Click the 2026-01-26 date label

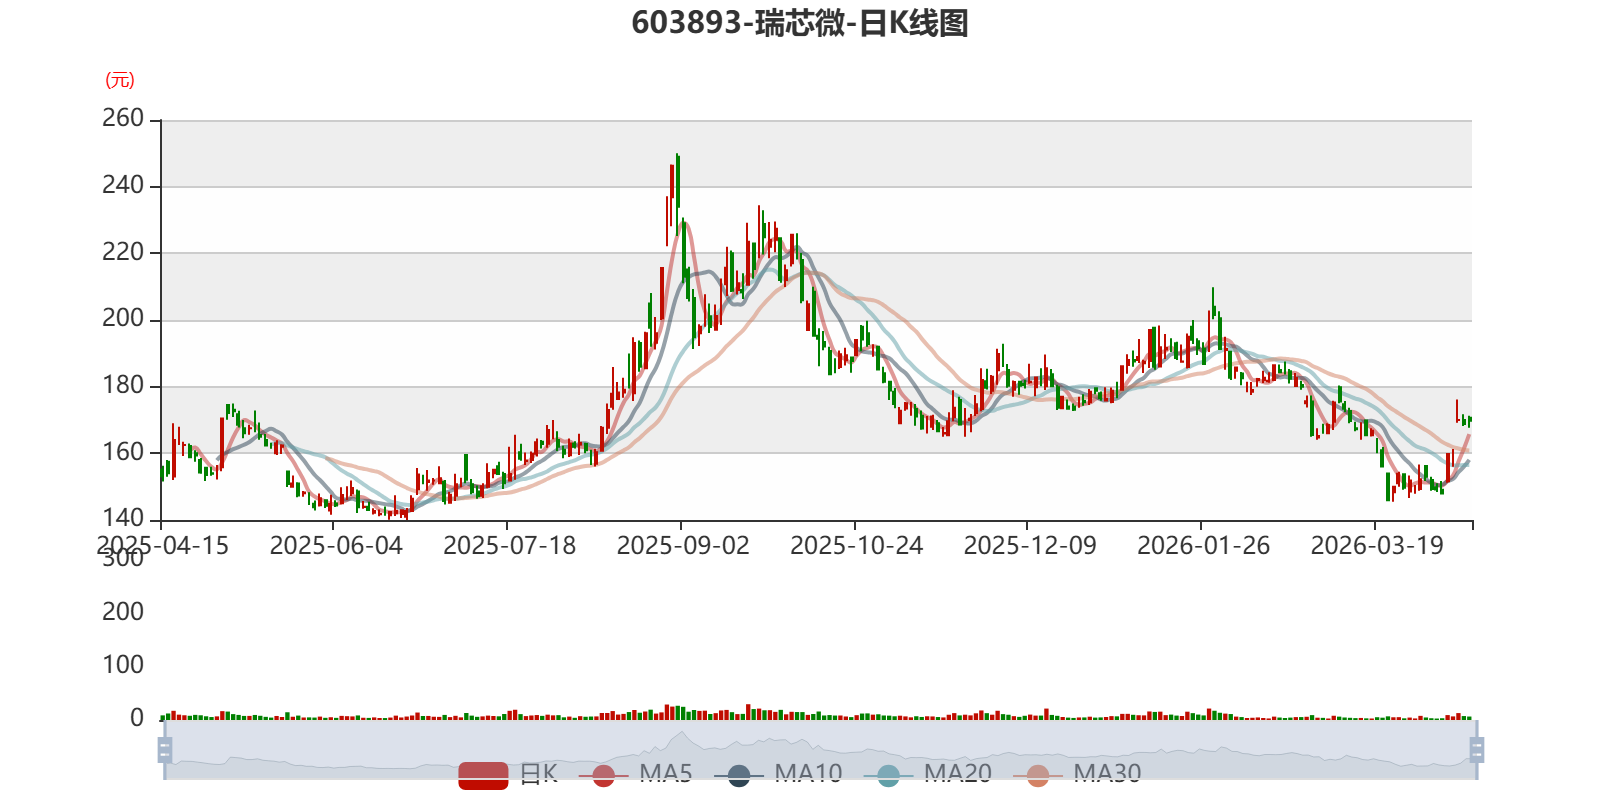coord(1204,546)
